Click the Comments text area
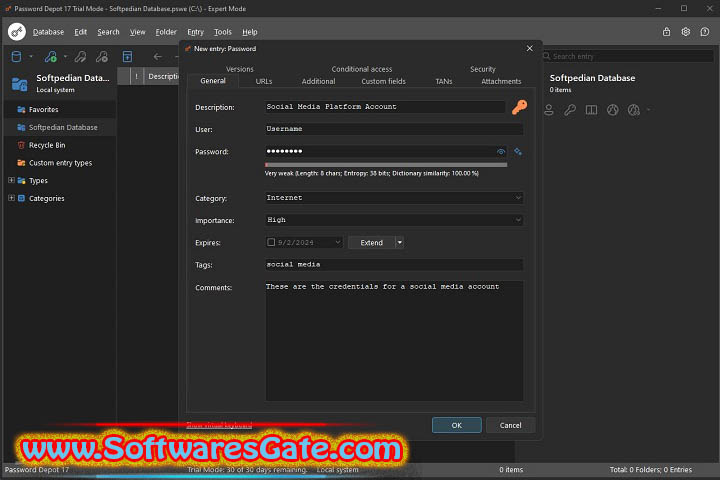720x480 pixels. 394,341
